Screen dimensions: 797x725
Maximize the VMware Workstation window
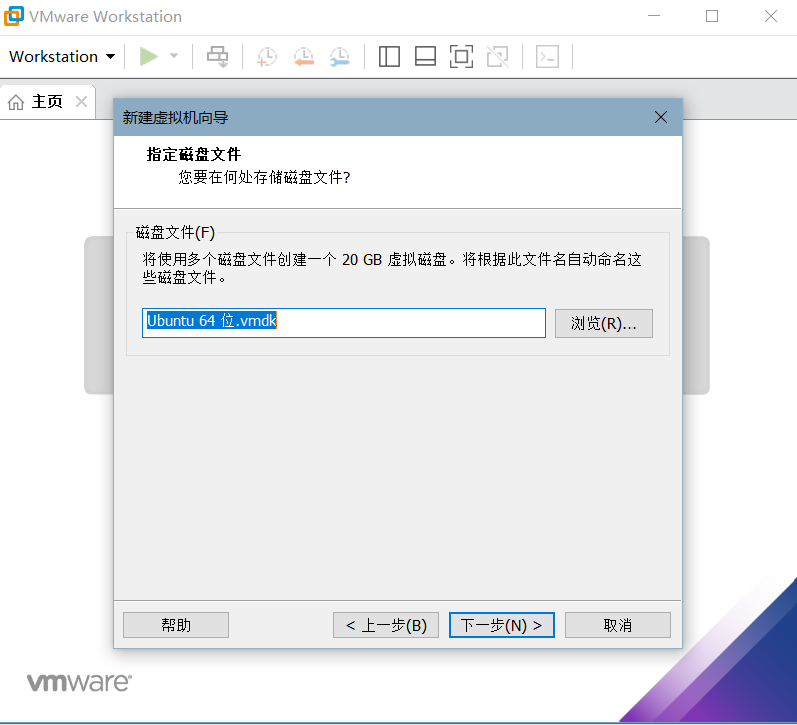[712, 16]
